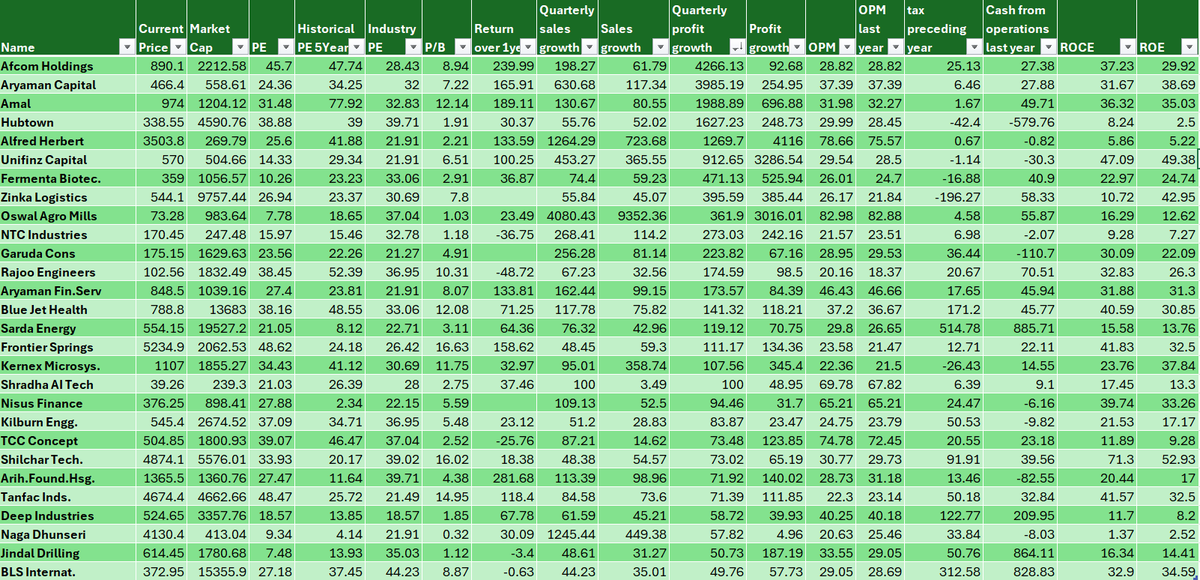The image size is (1200, 580).
Task: Select the Rajoo Engineers name cell
Action: (x=68, y=272)
